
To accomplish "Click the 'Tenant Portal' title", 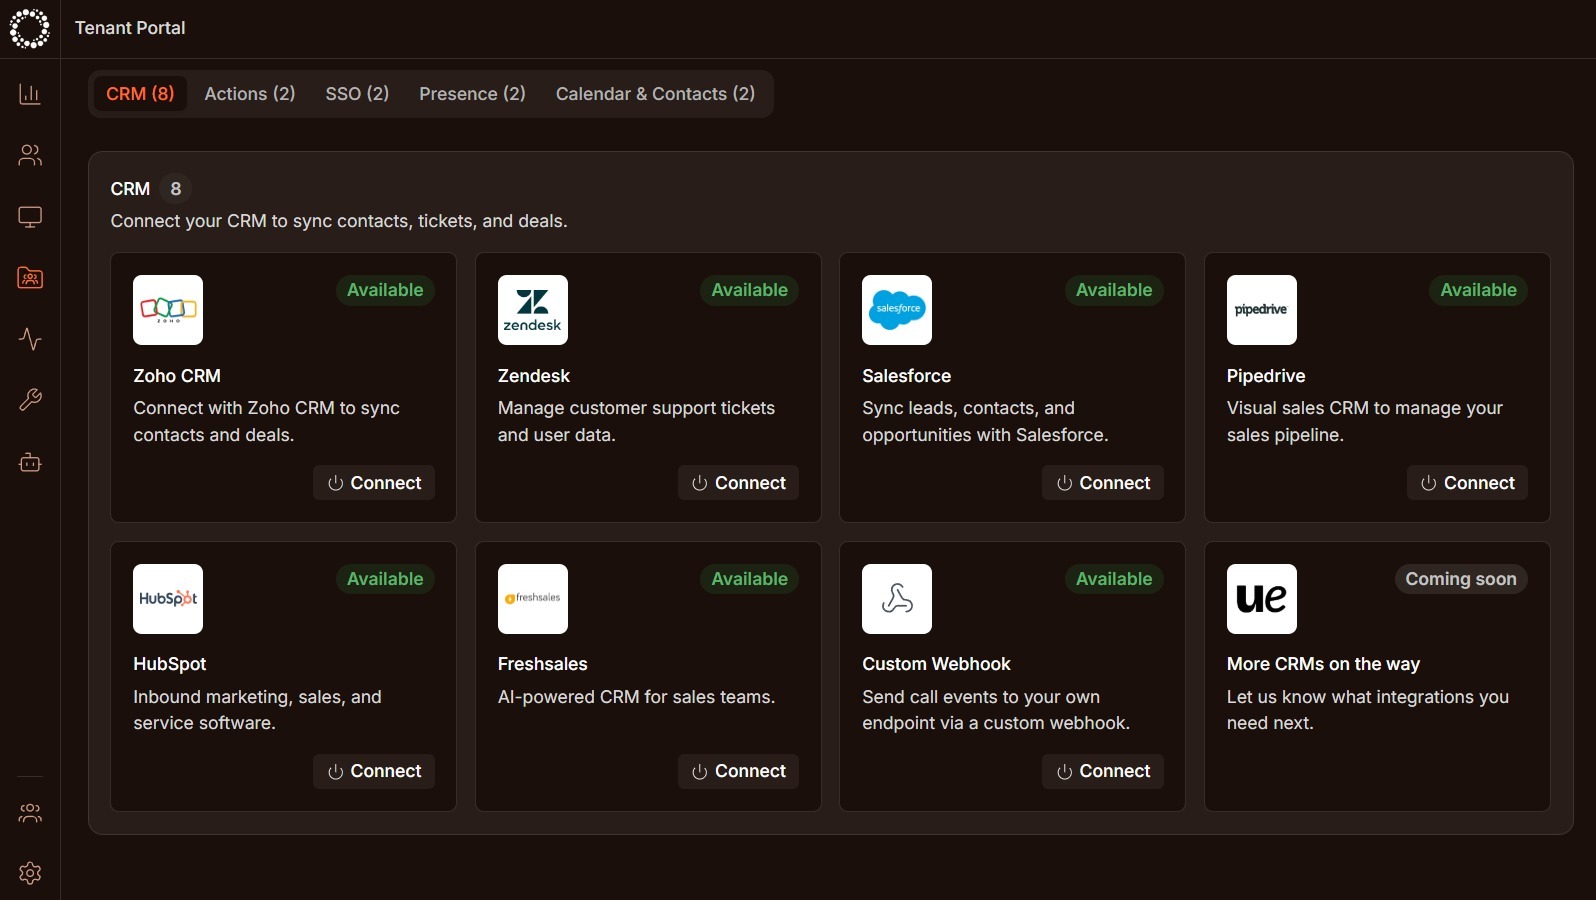I will [130, 28].
